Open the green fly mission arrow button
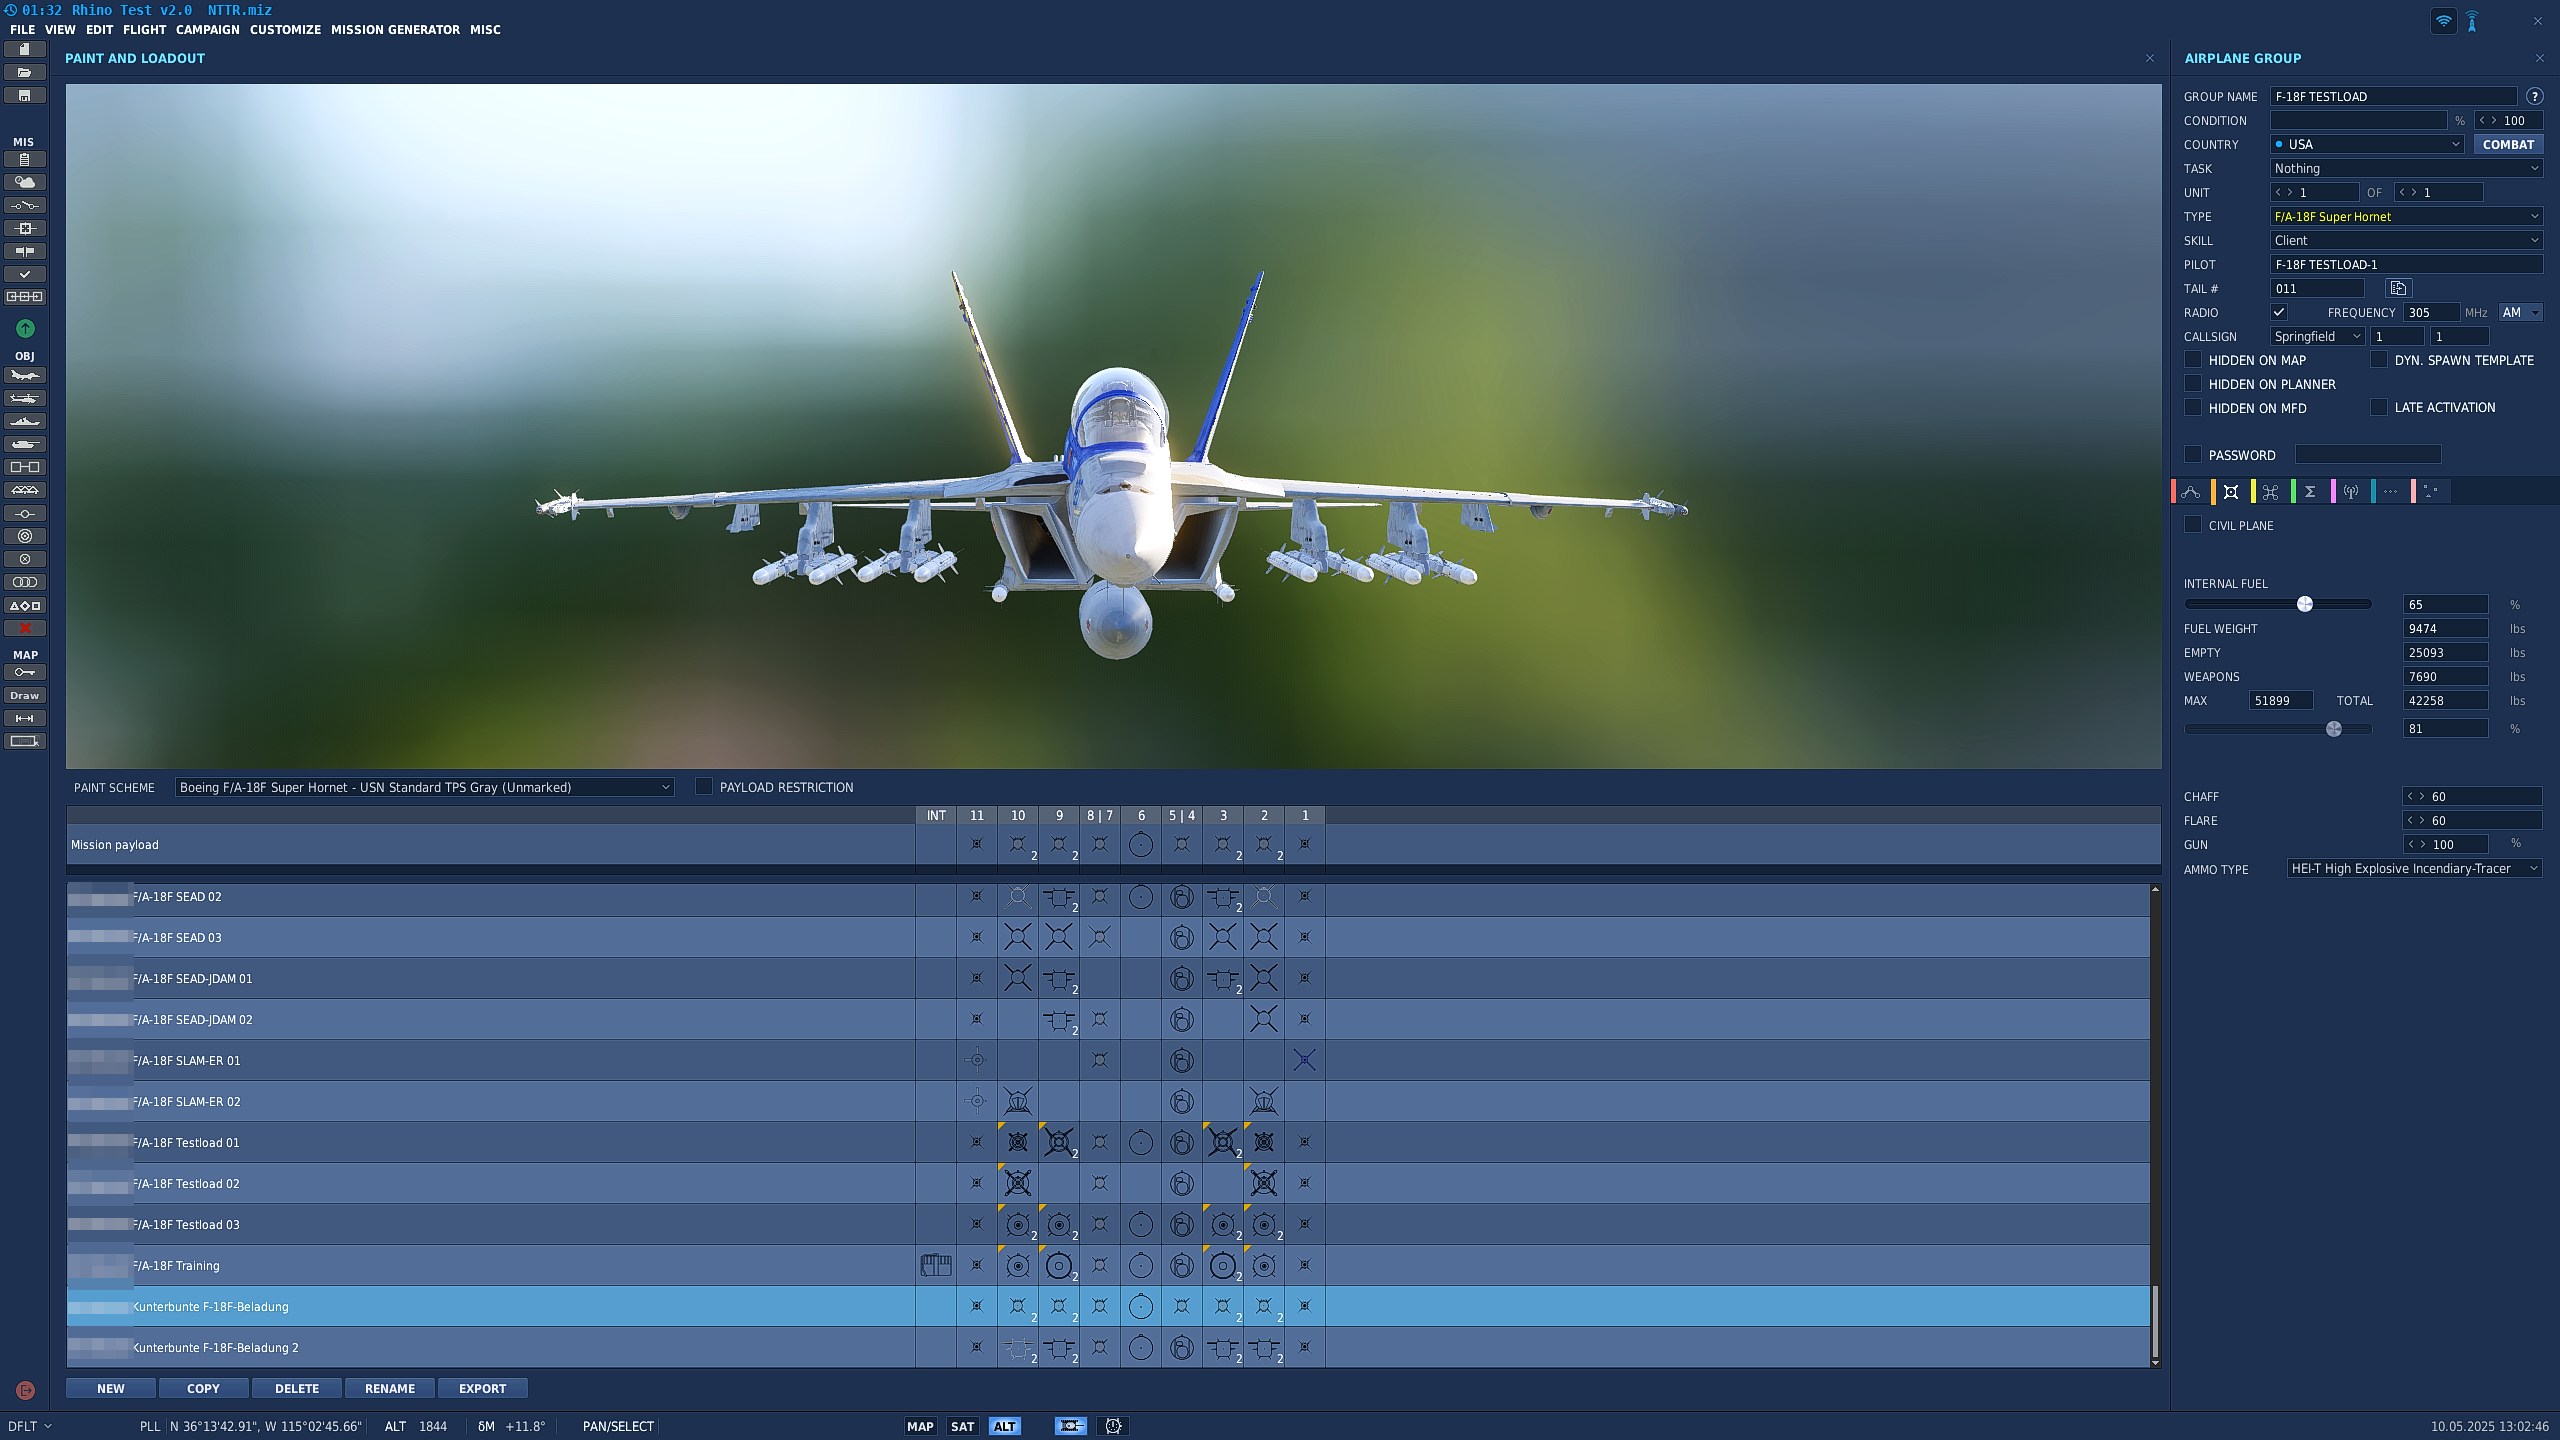The image size is (2560, 1440). click(25, 328)
